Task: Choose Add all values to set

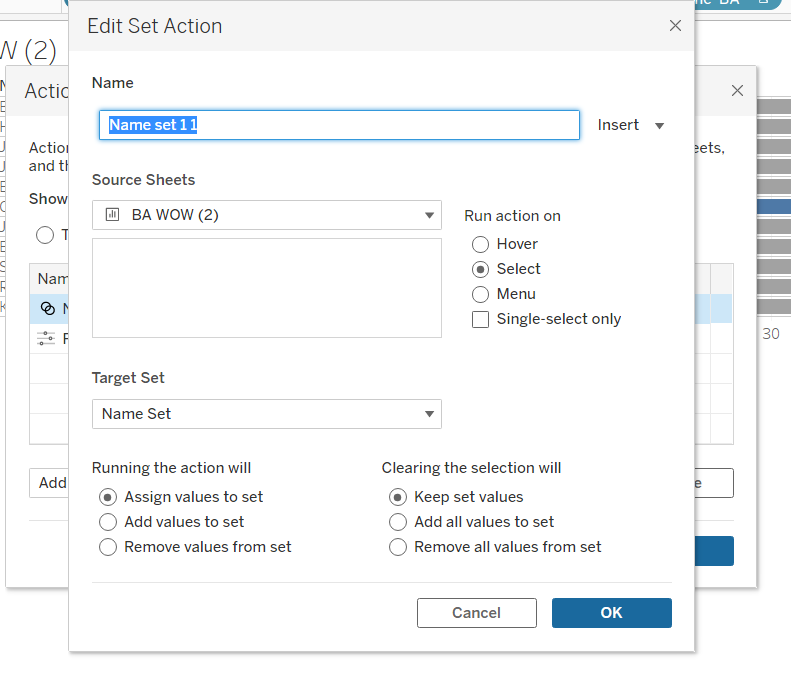Action: click(x=398, y=522)
